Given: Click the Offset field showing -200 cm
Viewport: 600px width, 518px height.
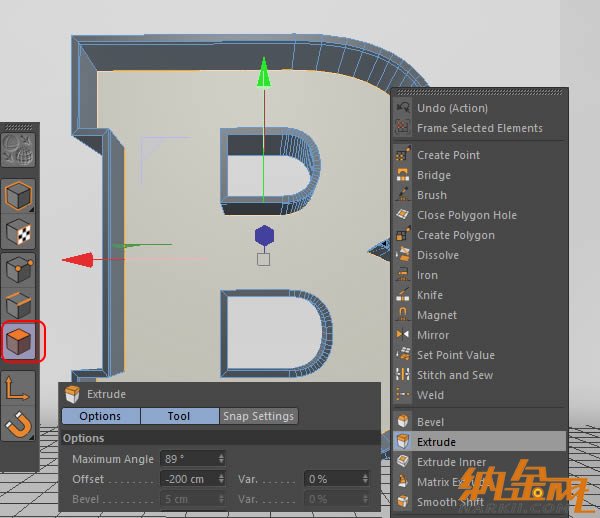Looking at the screenshot, I should click(x=193, y=479).
